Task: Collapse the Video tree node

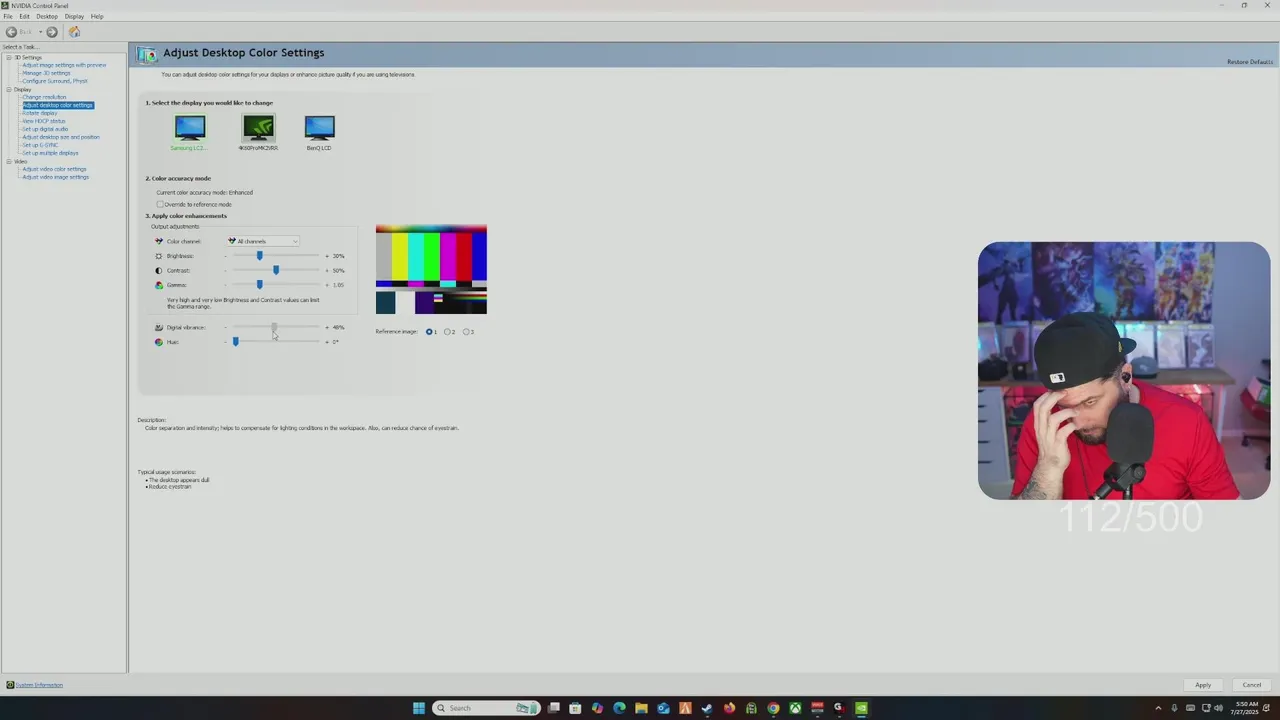Action: [x=9, y=161]
